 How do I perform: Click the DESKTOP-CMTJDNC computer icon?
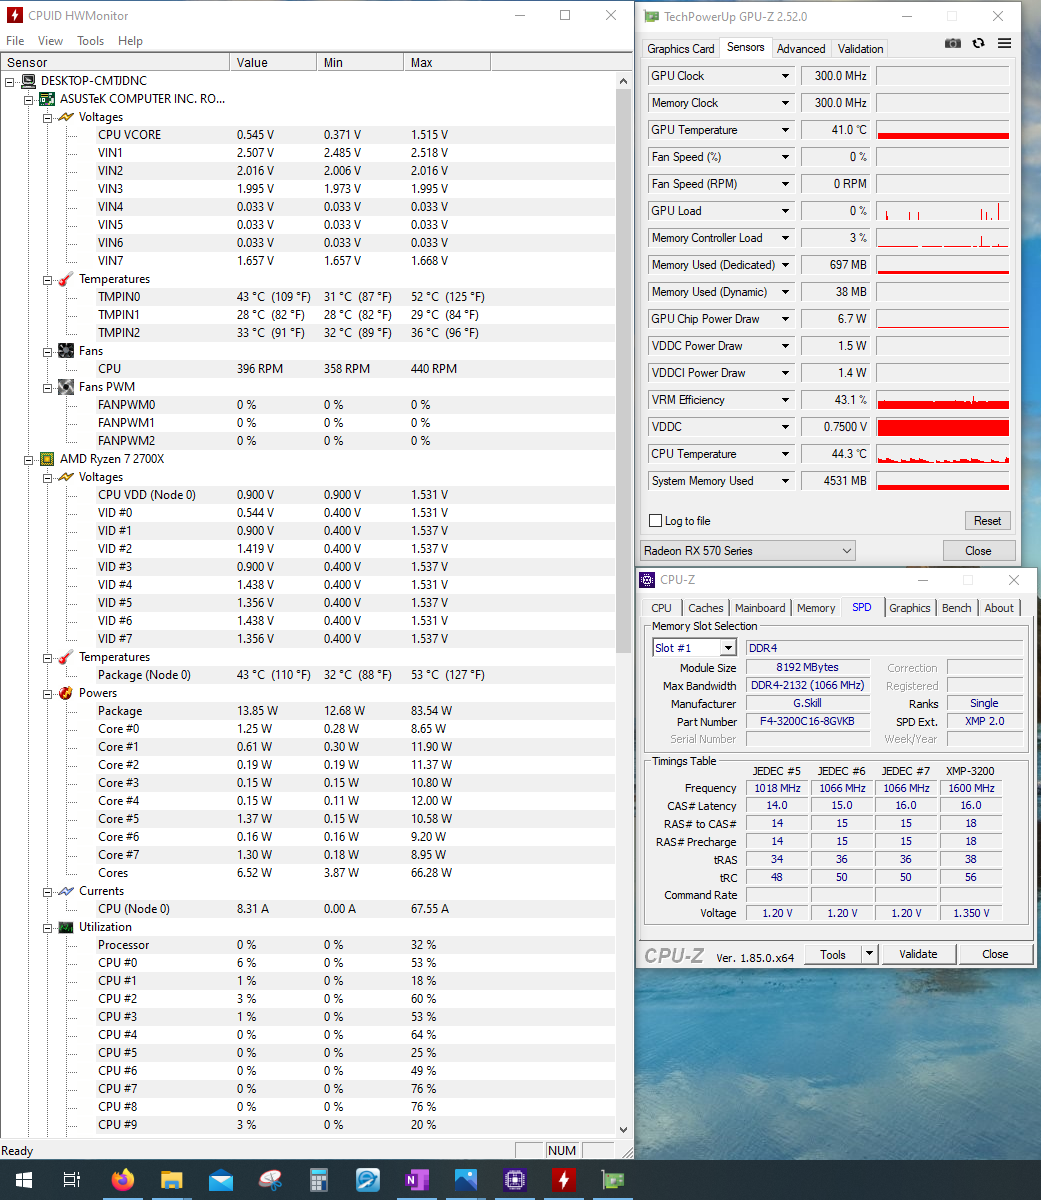(x=29, y=81)
